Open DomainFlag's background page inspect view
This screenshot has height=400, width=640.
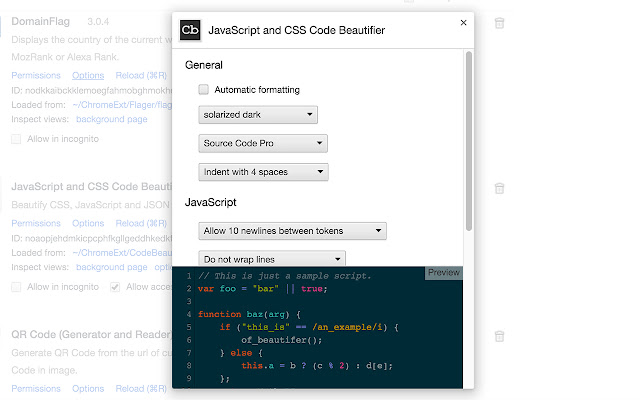click(x=112, y=119)
